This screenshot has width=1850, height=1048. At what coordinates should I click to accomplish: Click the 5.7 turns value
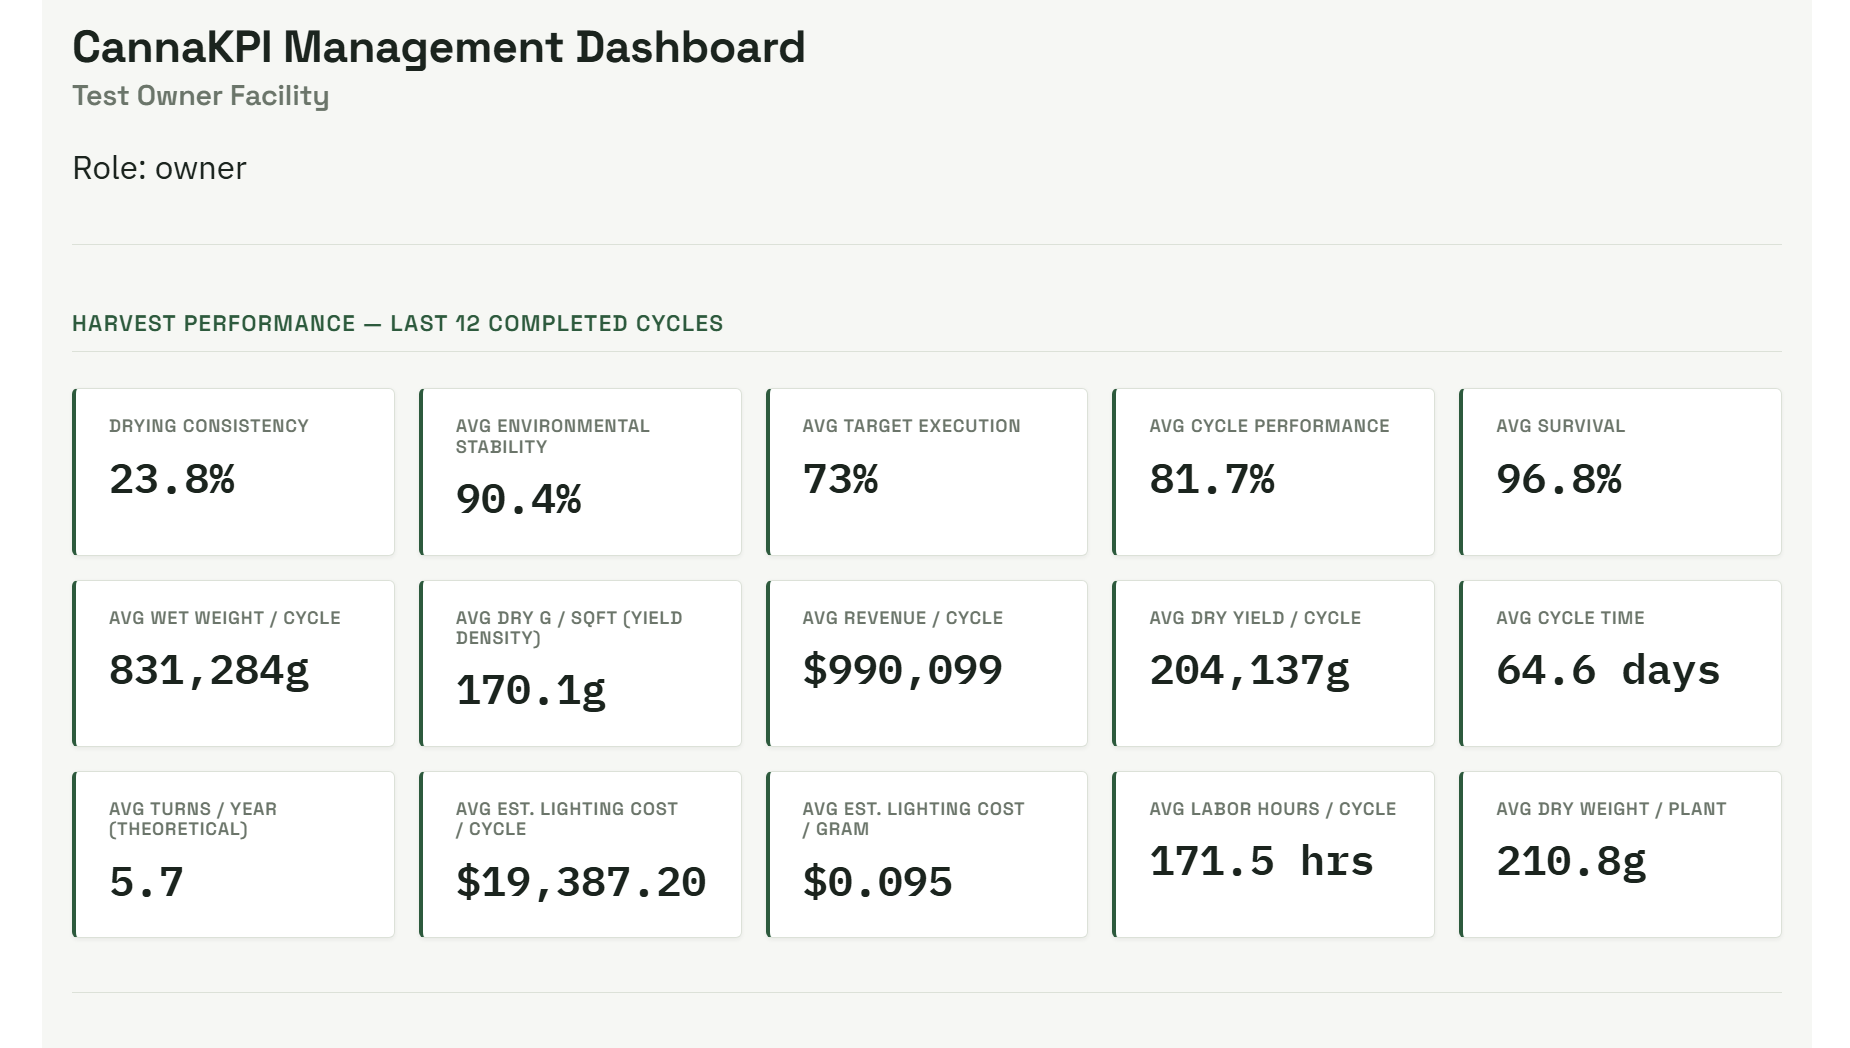pos(146,882)
